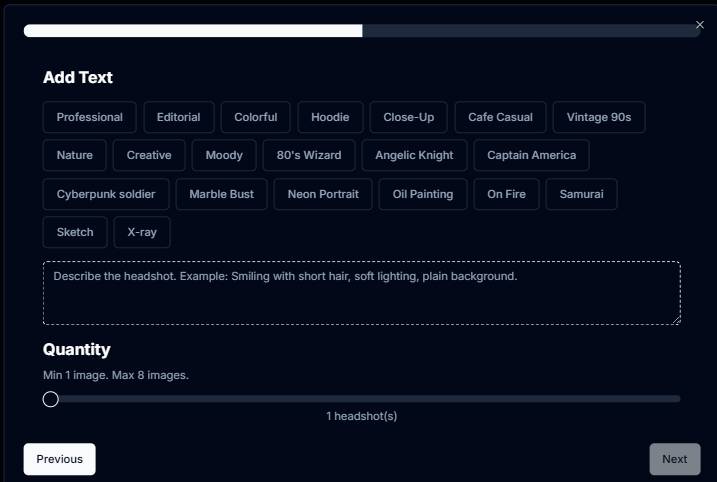Select the Hoodie preset
The width and height of the screenshot is (717, 482).
click(330, 117)
